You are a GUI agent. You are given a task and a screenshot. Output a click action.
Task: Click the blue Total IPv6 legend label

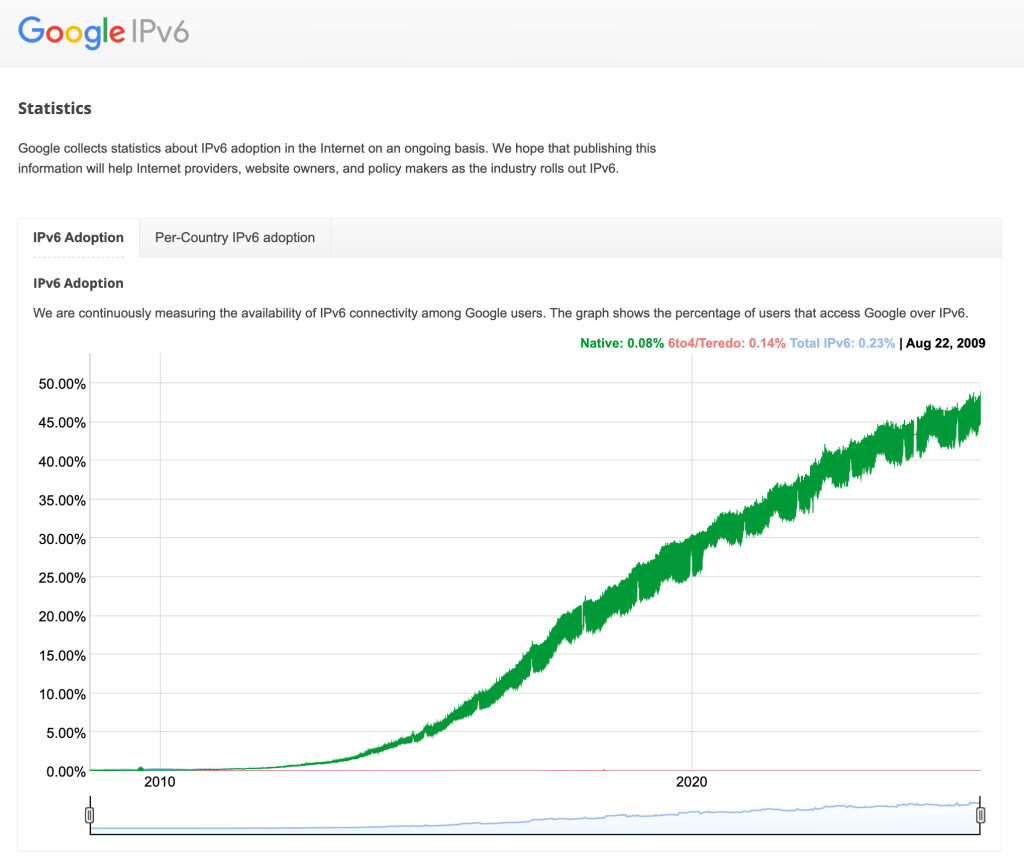[x=842, y=343]
